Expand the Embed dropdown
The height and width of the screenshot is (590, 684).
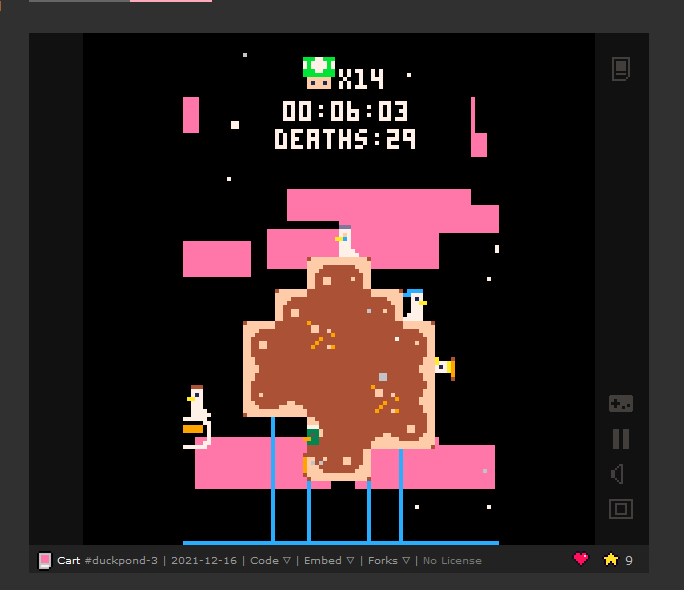click(x=329, y=560)
